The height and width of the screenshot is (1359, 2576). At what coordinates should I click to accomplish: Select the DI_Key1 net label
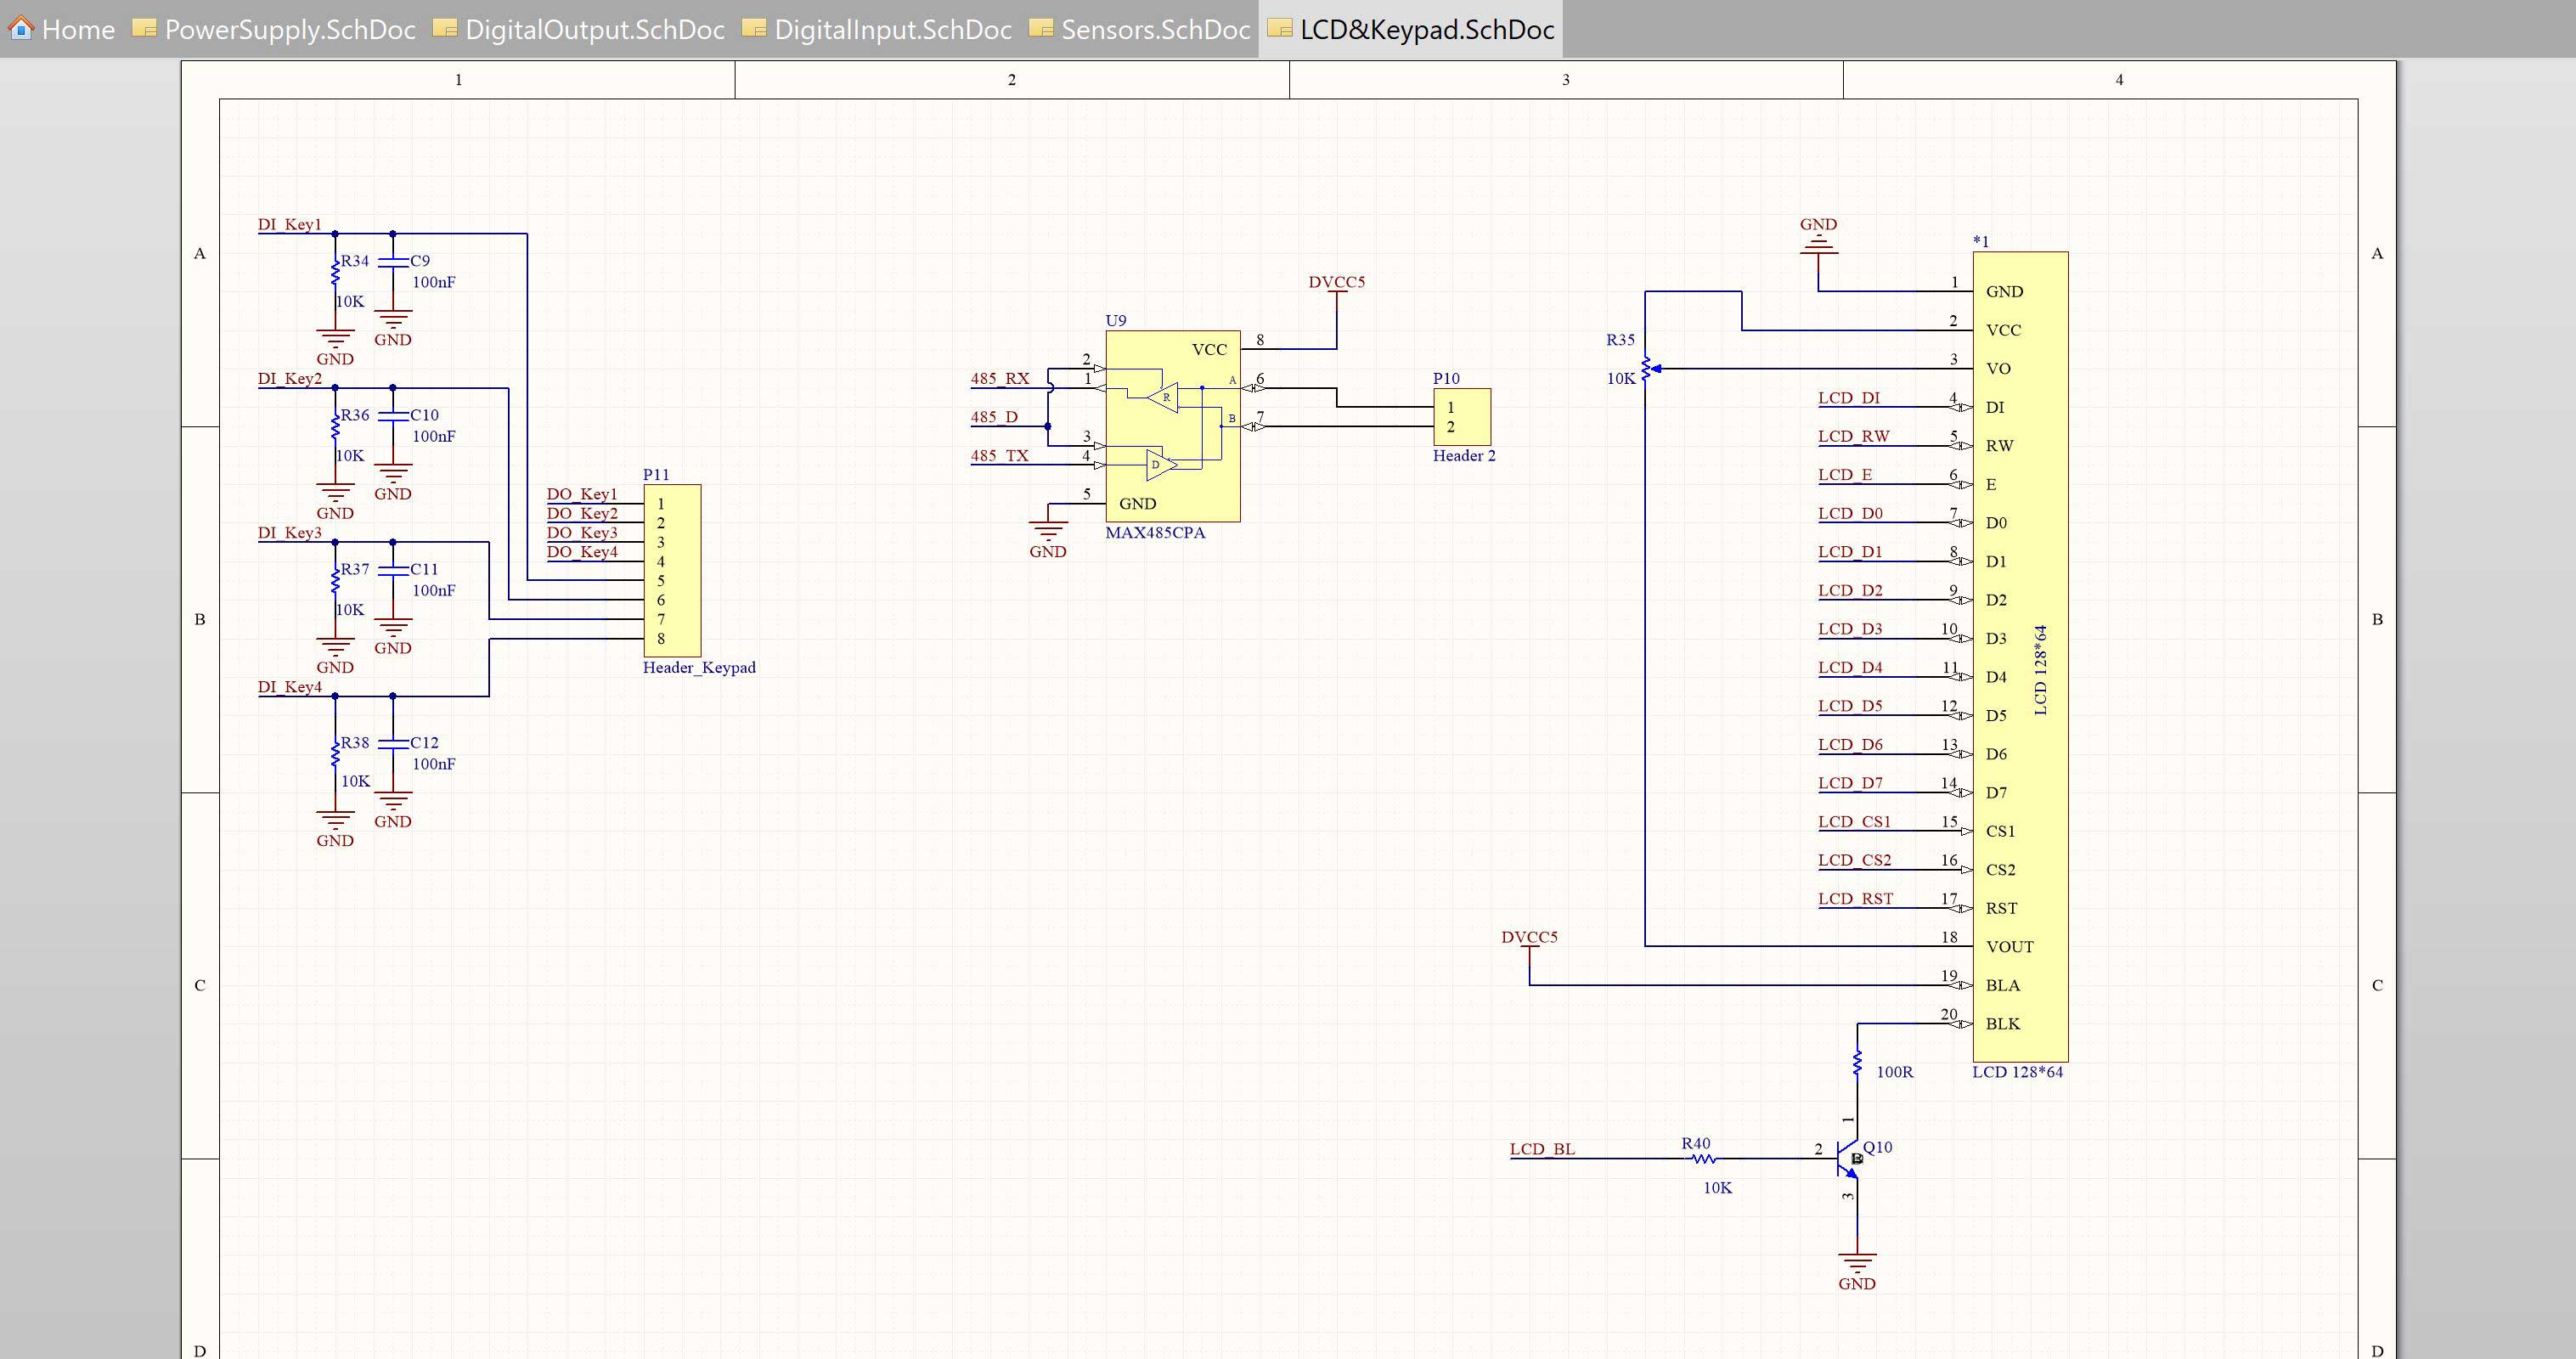point(289,225)
